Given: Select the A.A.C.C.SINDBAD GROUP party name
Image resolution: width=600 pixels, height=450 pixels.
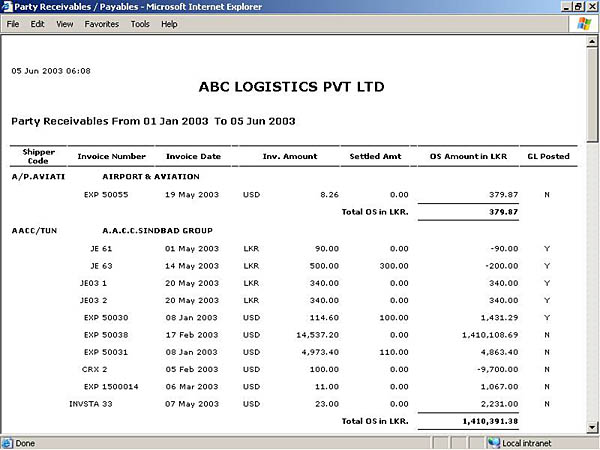Looking at the screenshot, I should point(157,230).
